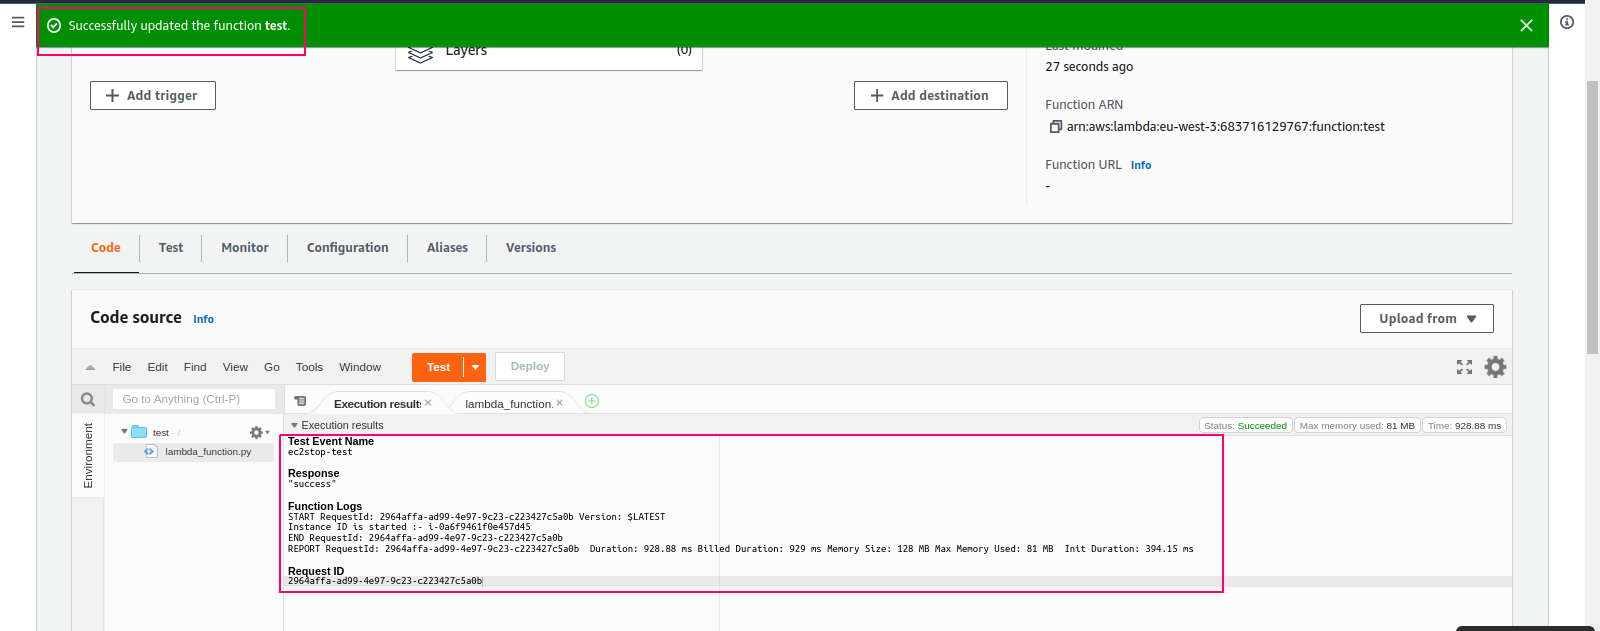Copy the Function ARN using copy icon
Image resolution: width=1600 pixels, height=631 pixels.
point(1055,127)
